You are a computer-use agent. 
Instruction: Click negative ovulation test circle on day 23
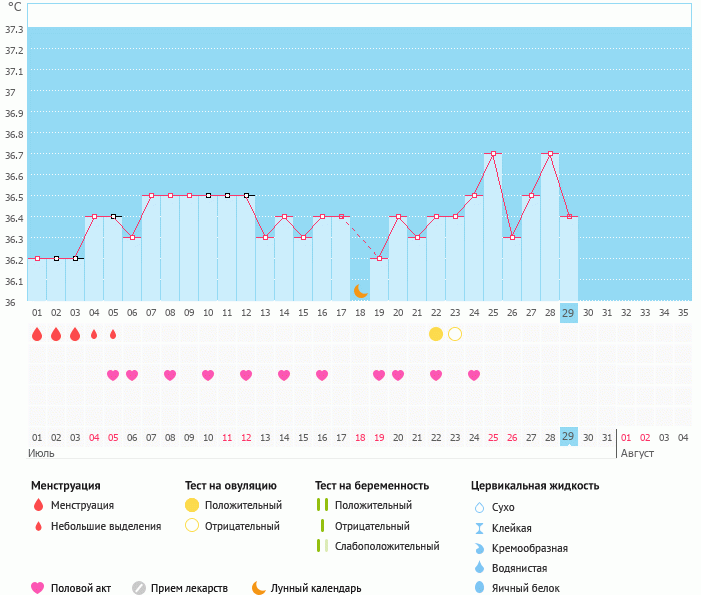[455, 334]
